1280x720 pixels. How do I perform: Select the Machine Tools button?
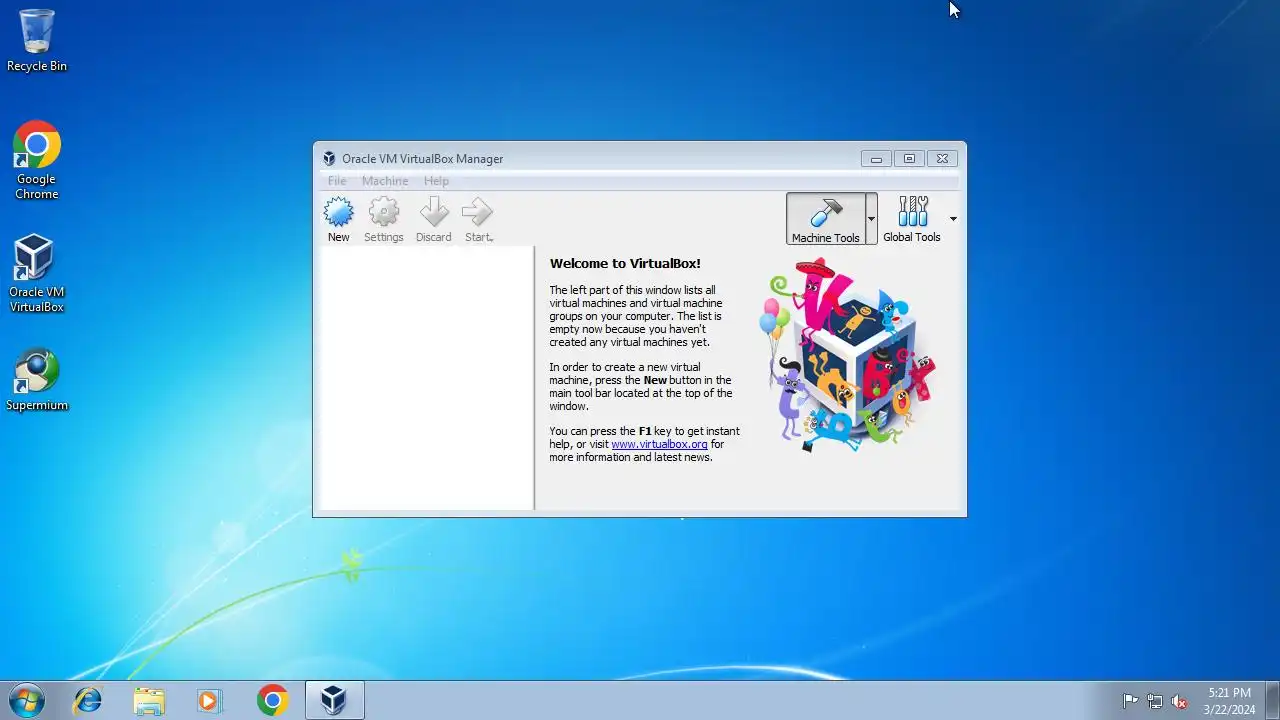point(826,219)
